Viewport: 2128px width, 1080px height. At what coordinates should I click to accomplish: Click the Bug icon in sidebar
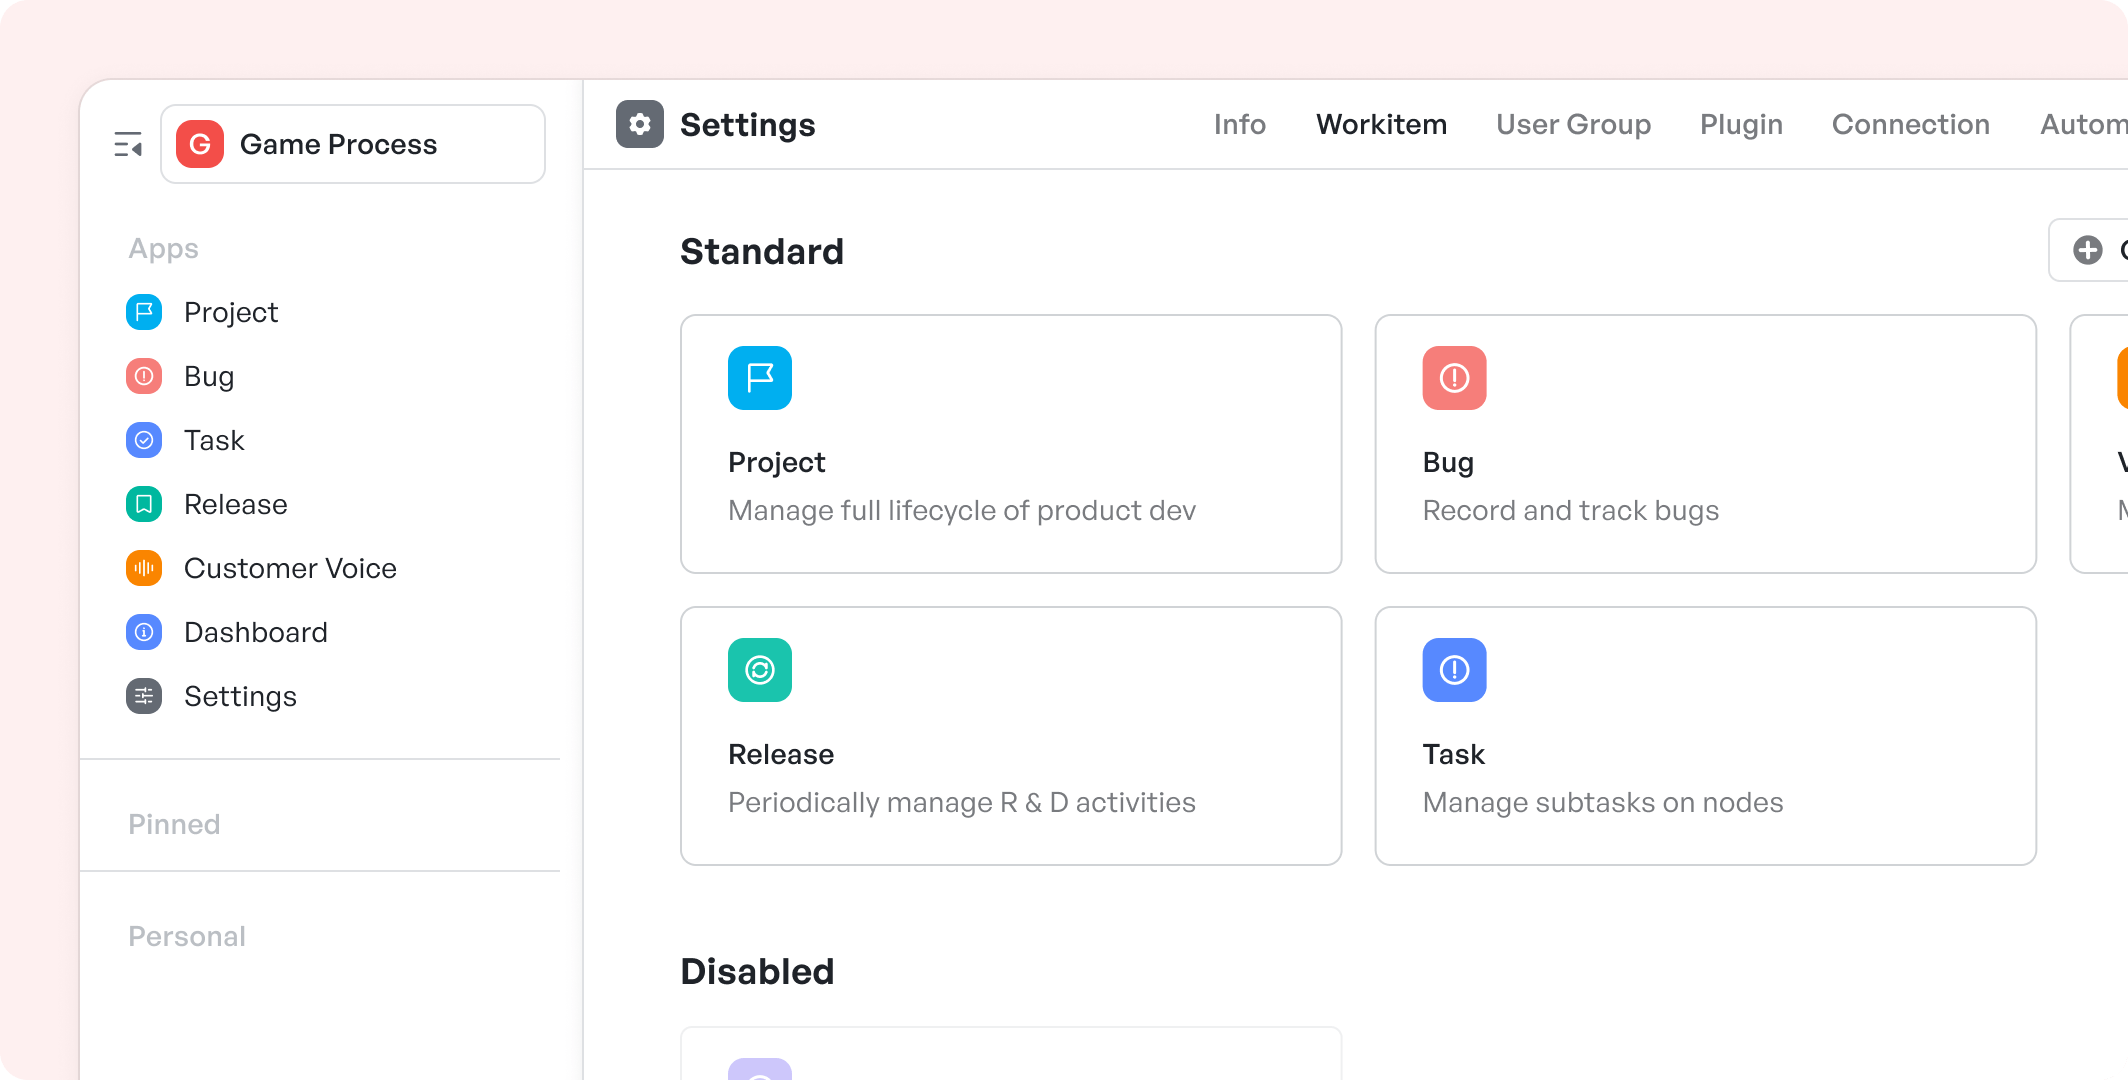click(x=144, y=376)
